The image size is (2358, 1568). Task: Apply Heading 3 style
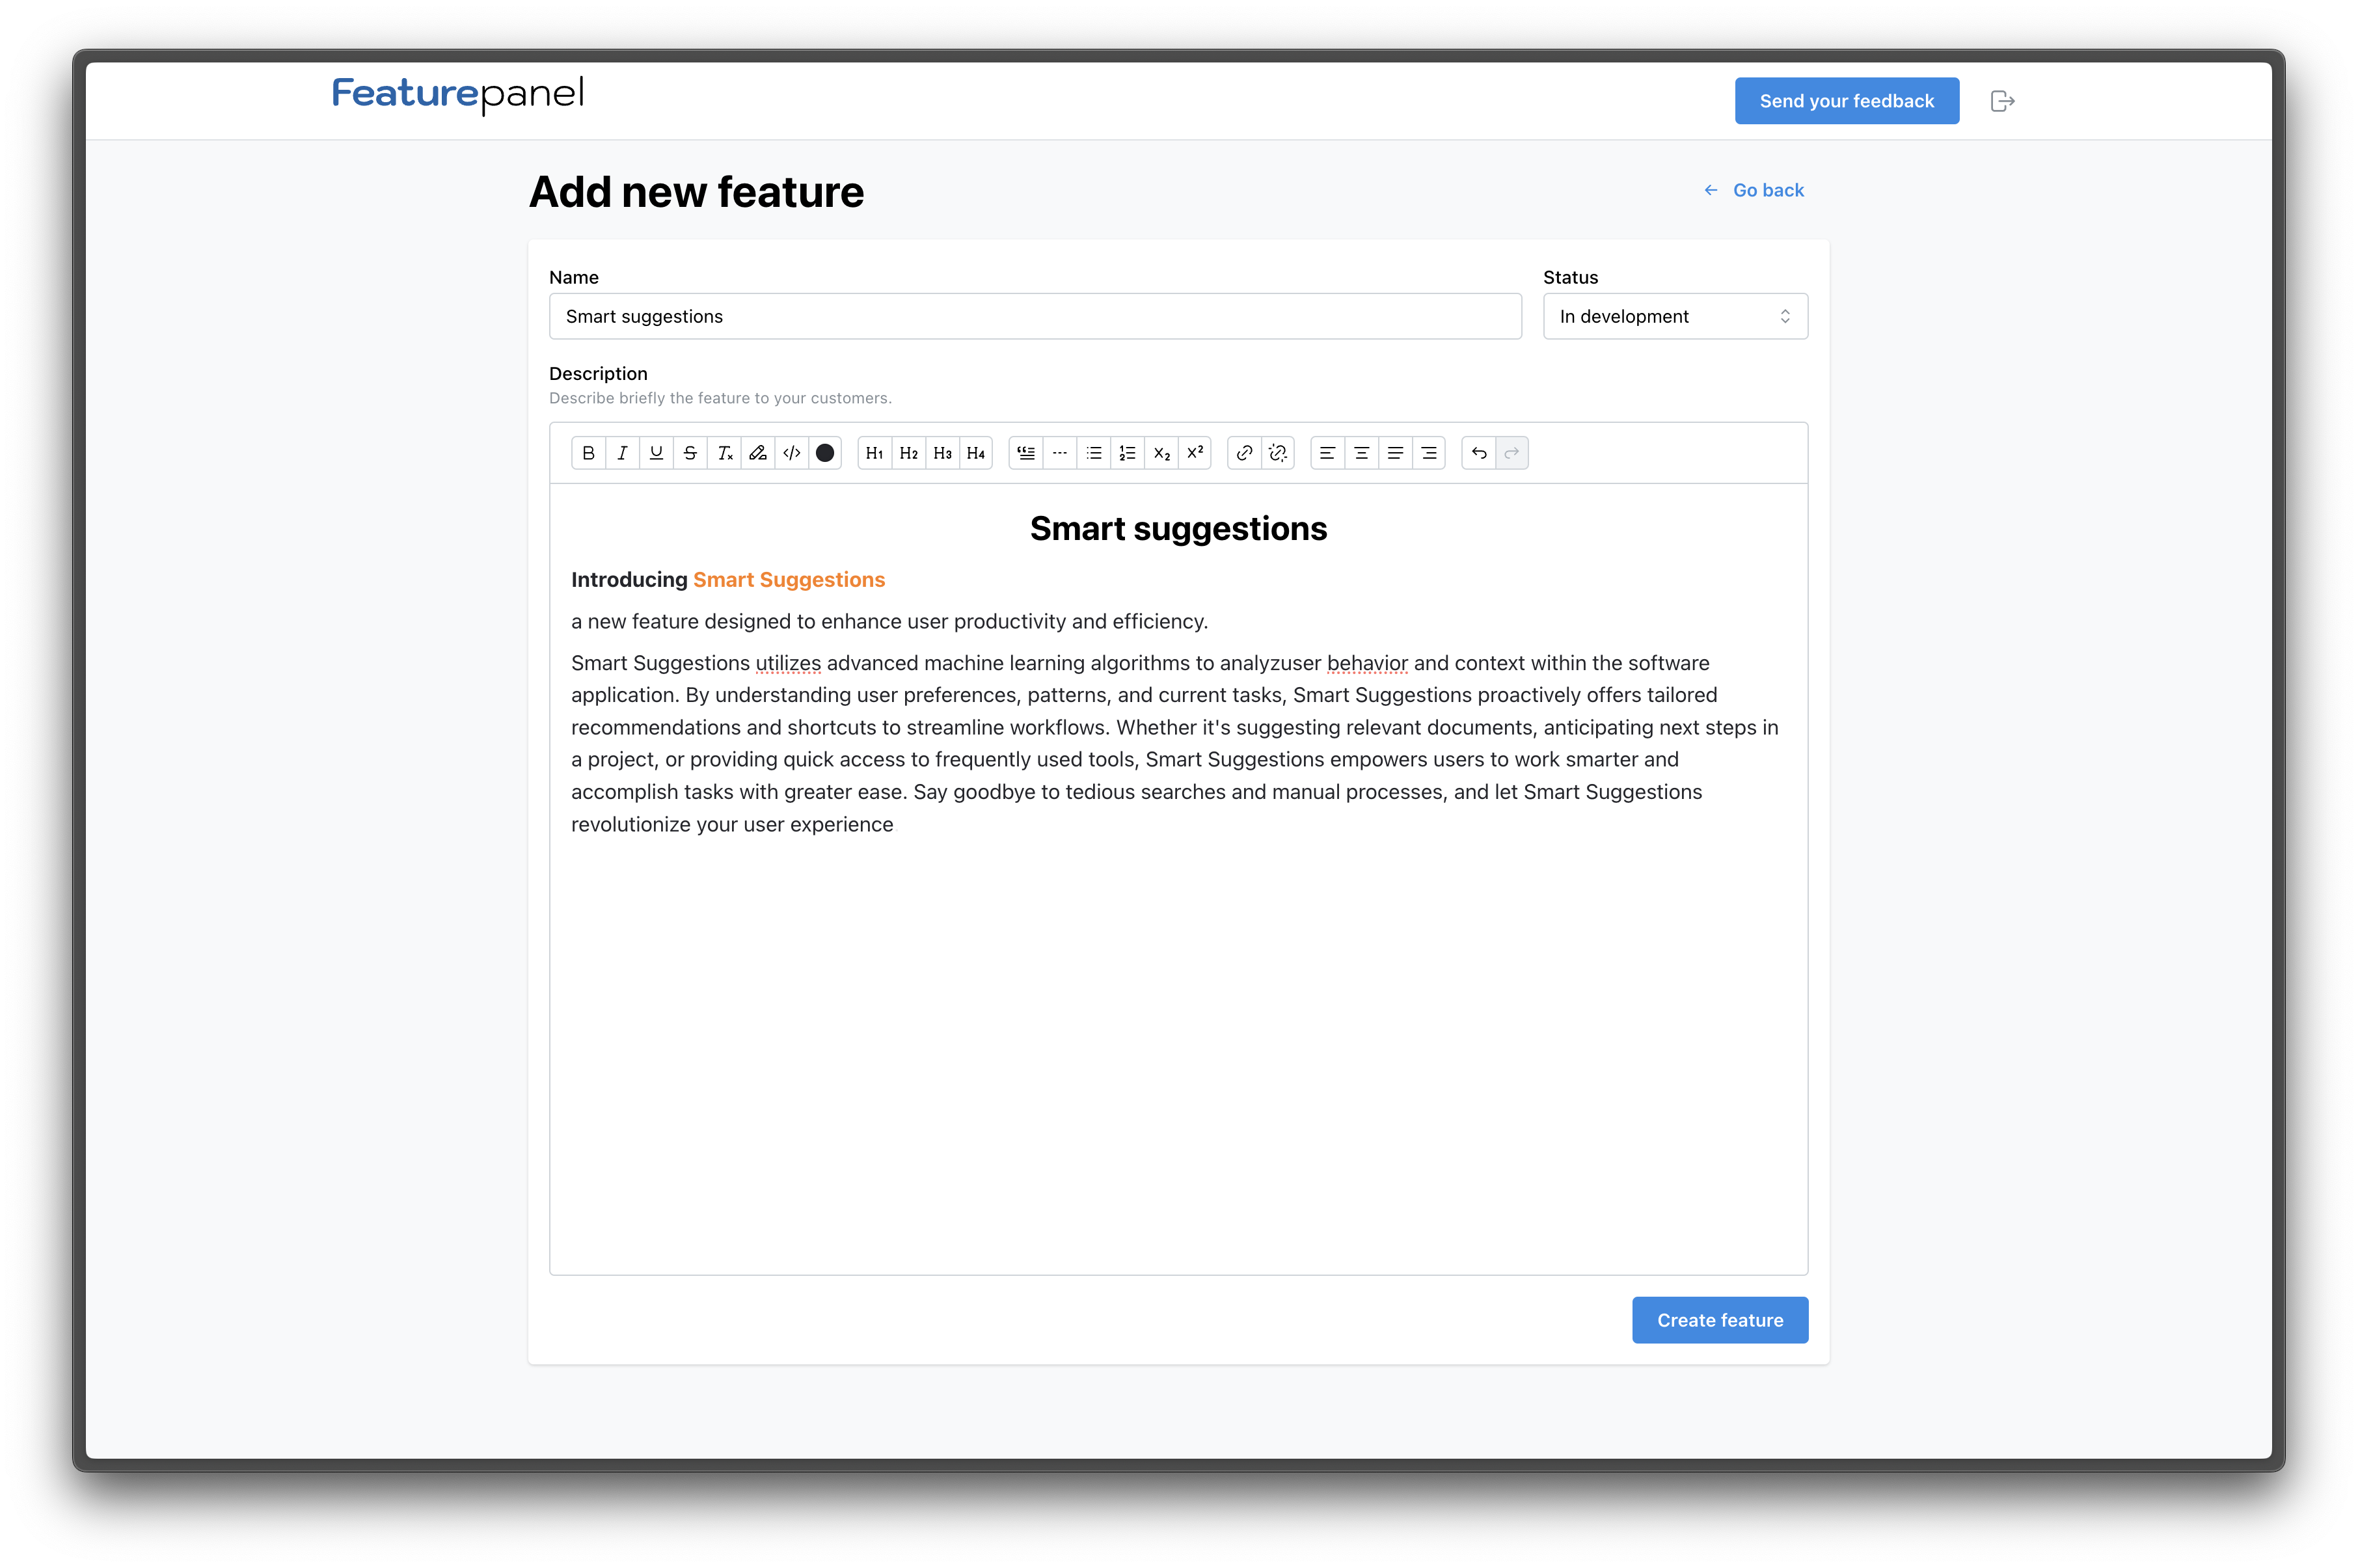pyautogui.click(x=942, y=453)
